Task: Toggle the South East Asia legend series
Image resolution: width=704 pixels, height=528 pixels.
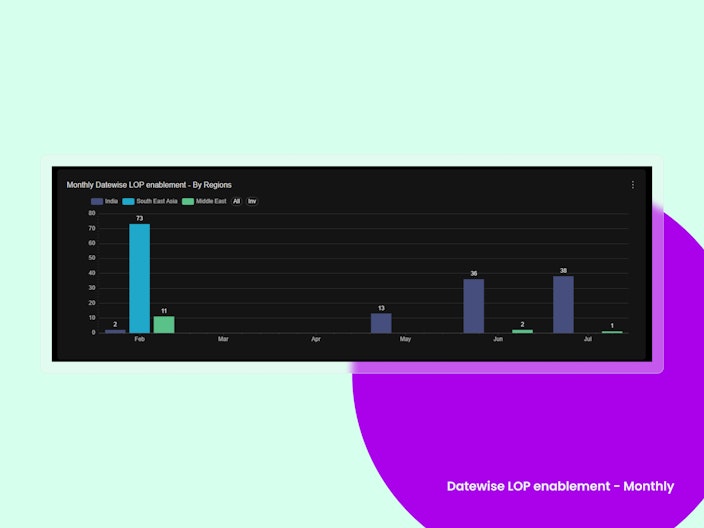Action: (150, 201)
